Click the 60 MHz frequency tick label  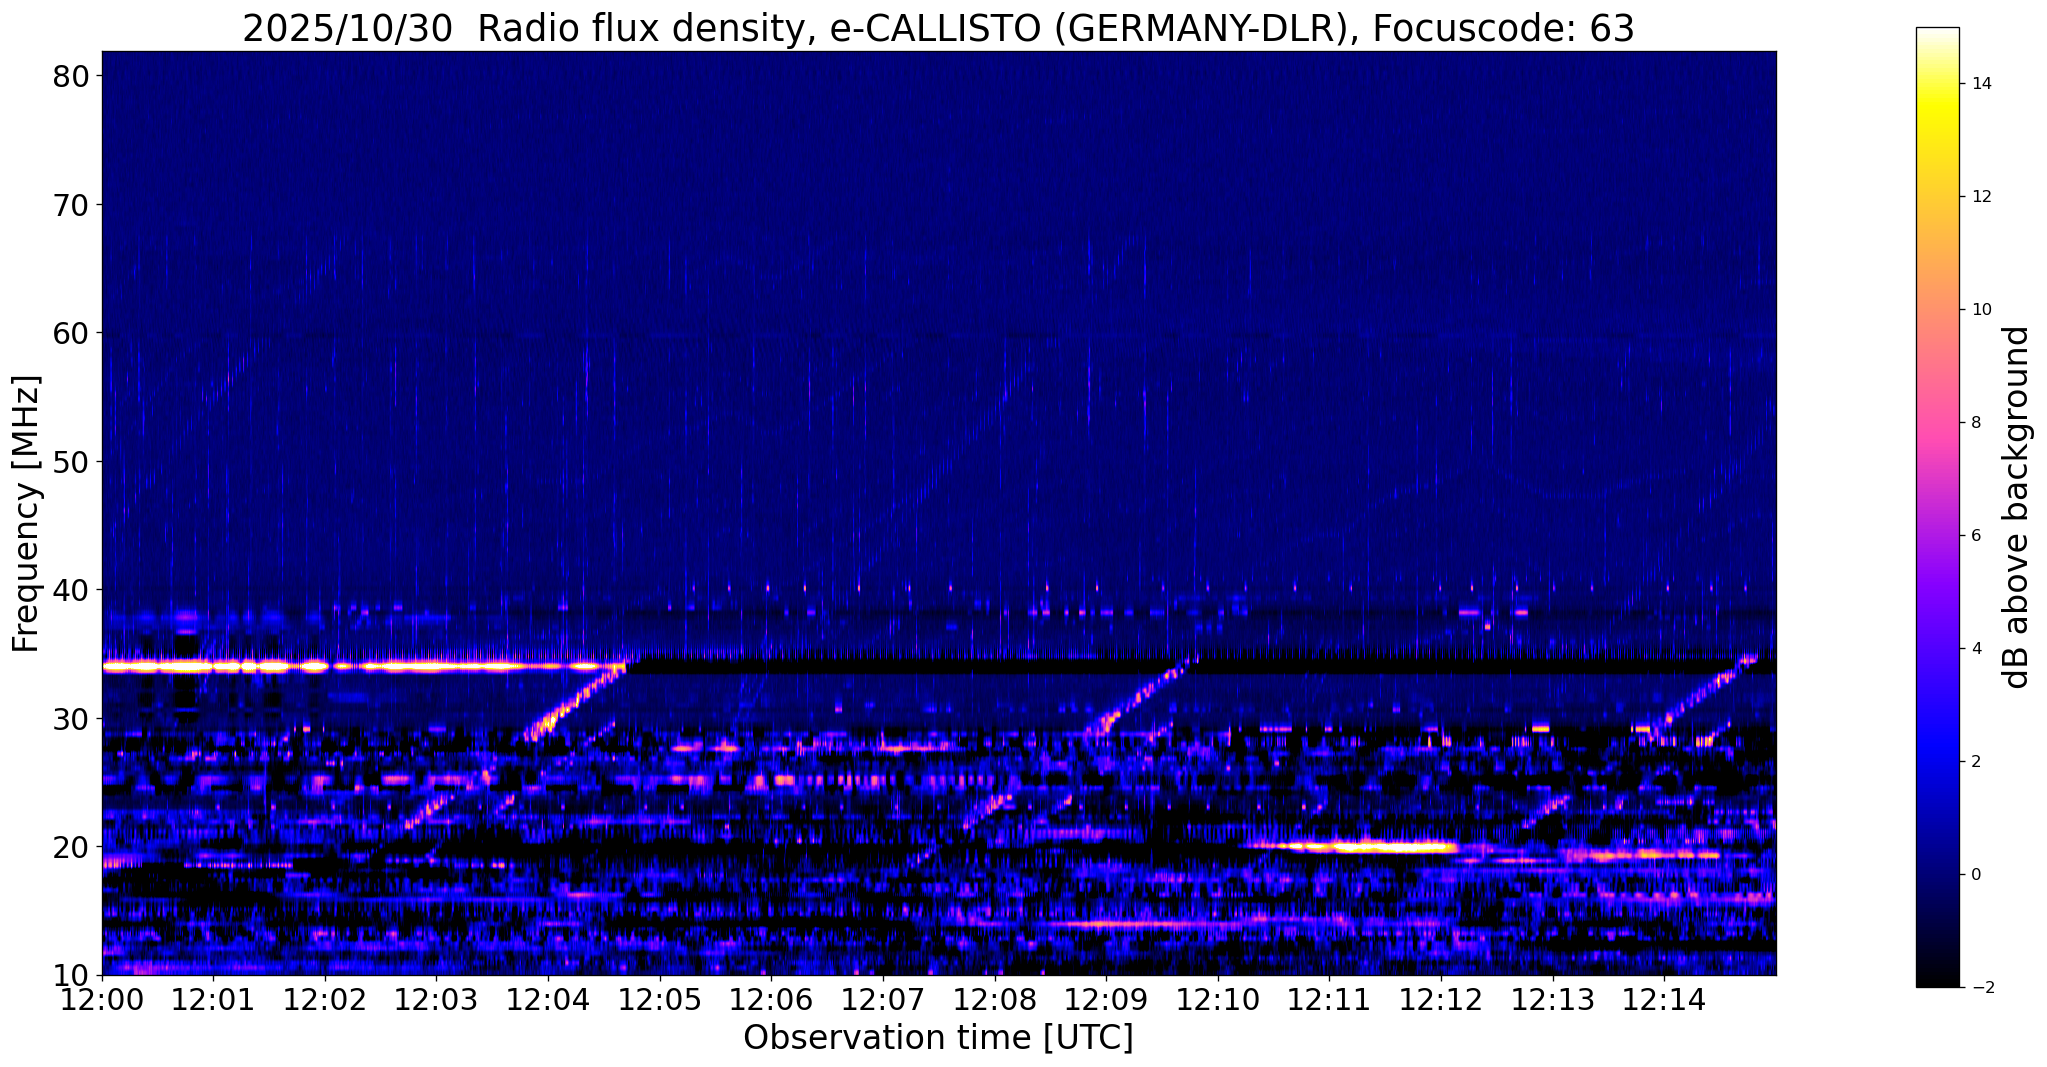point(71,333)
